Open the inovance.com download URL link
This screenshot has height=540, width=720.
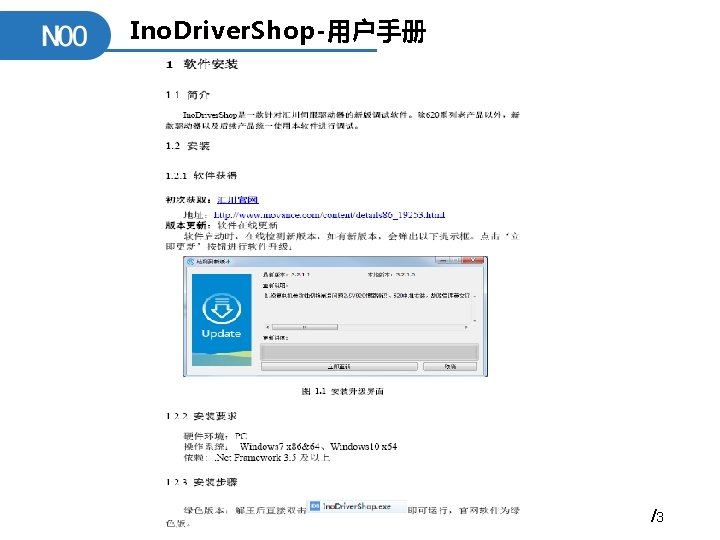pos(329,214)
